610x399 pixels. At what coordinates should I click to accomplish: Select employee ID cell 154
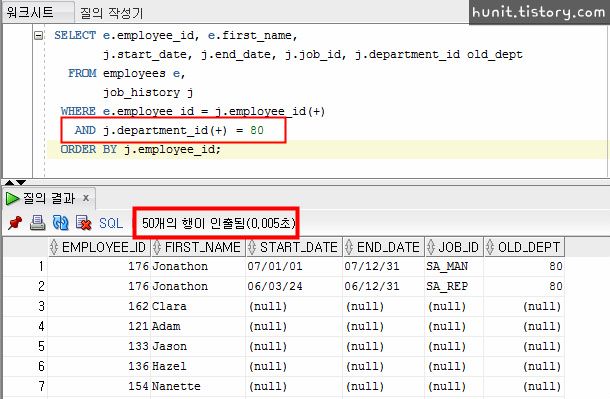tap(99, 387)
